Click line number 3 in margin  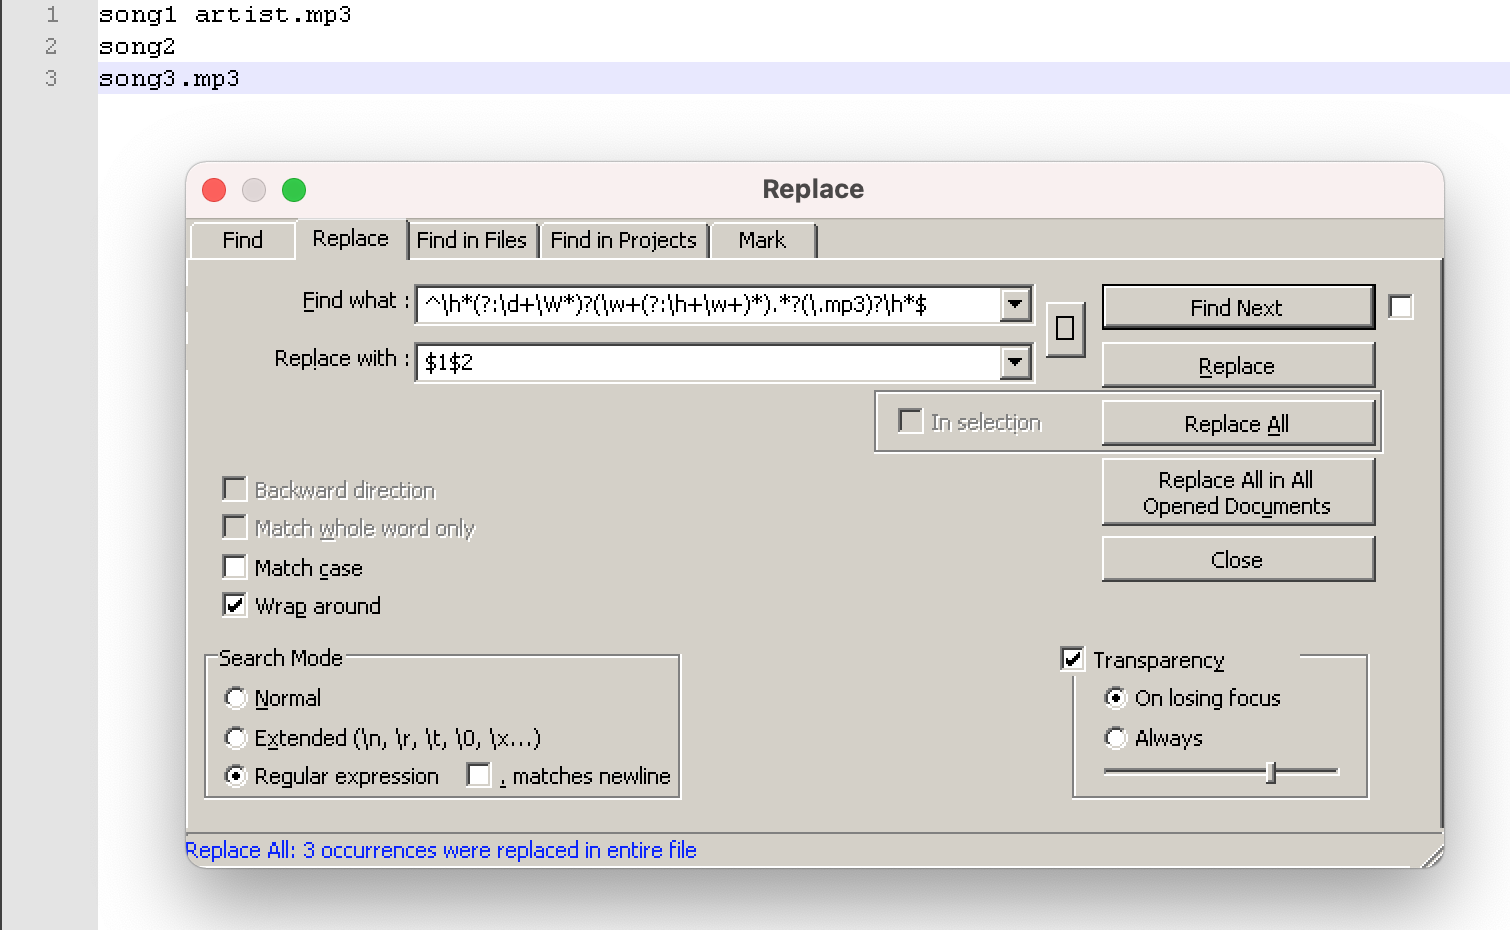coord(52,79)
